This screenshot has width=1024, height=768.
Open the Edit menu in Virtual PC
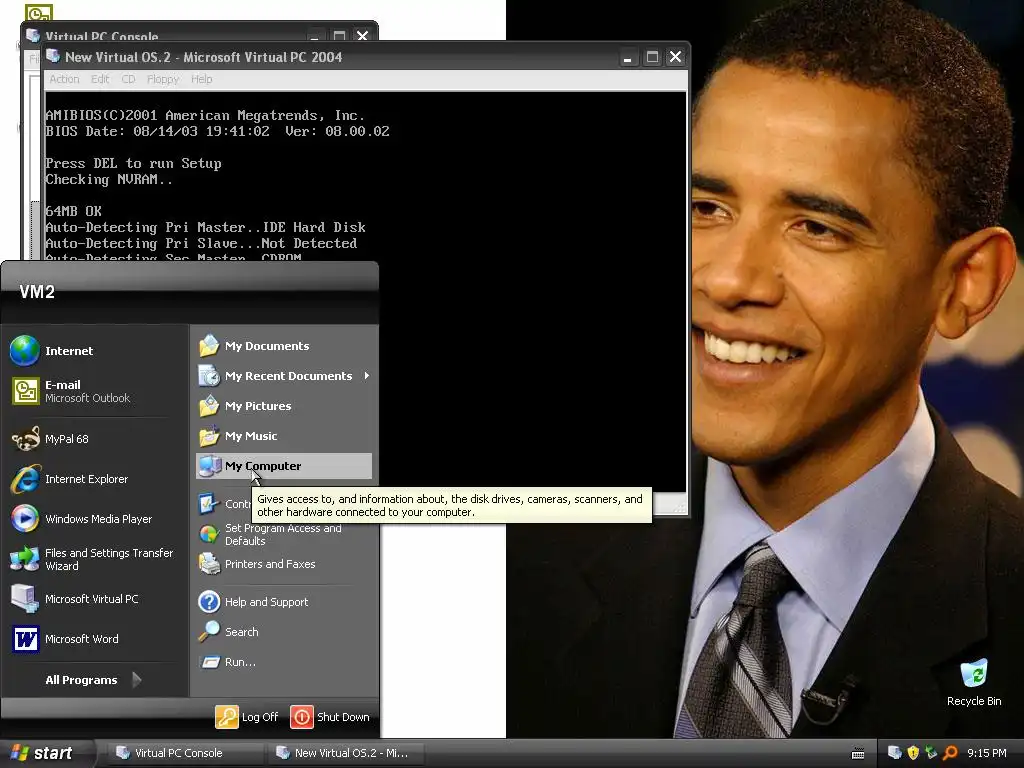coord(100,79)
